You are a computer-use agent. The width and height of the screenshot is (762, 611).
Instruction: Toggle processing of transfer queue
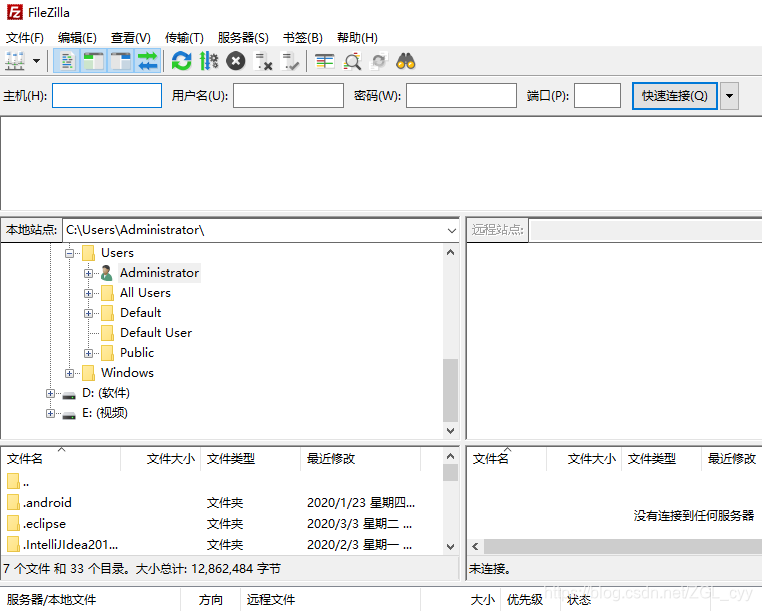209,61
